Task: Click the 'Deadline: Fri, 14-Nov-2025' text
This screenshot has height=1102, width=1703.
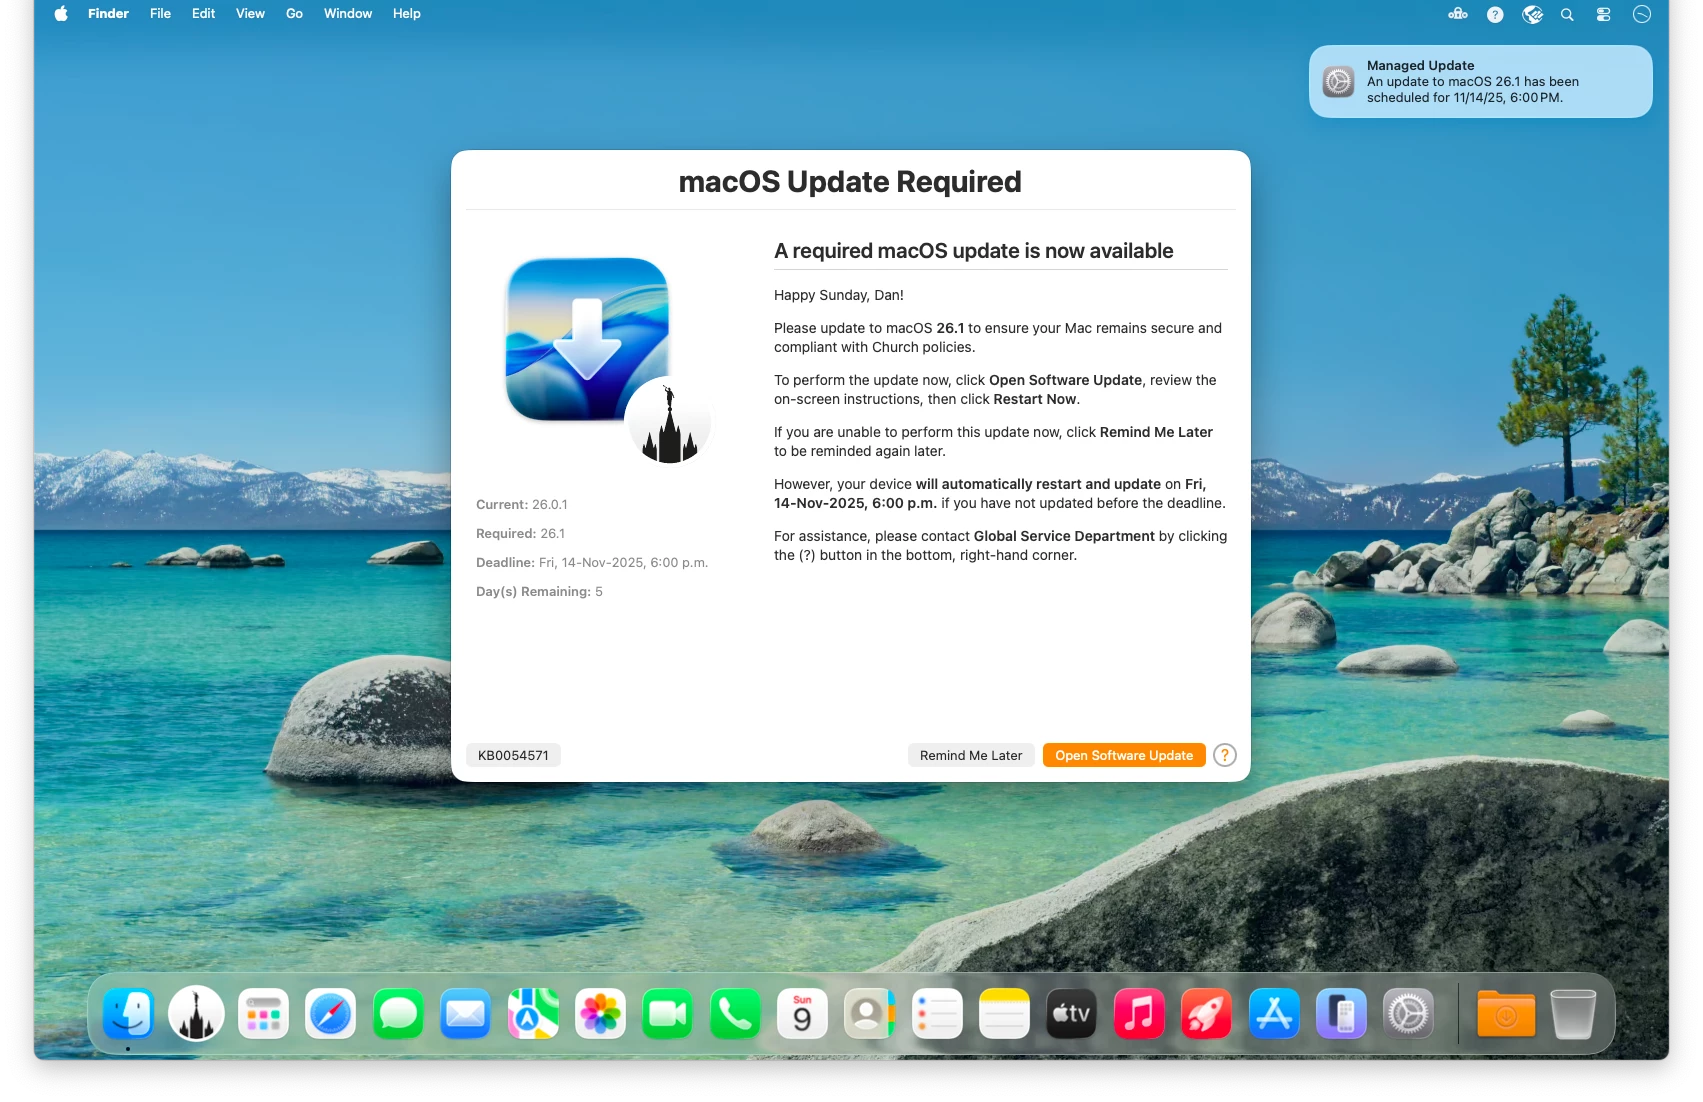Action: 592,563
